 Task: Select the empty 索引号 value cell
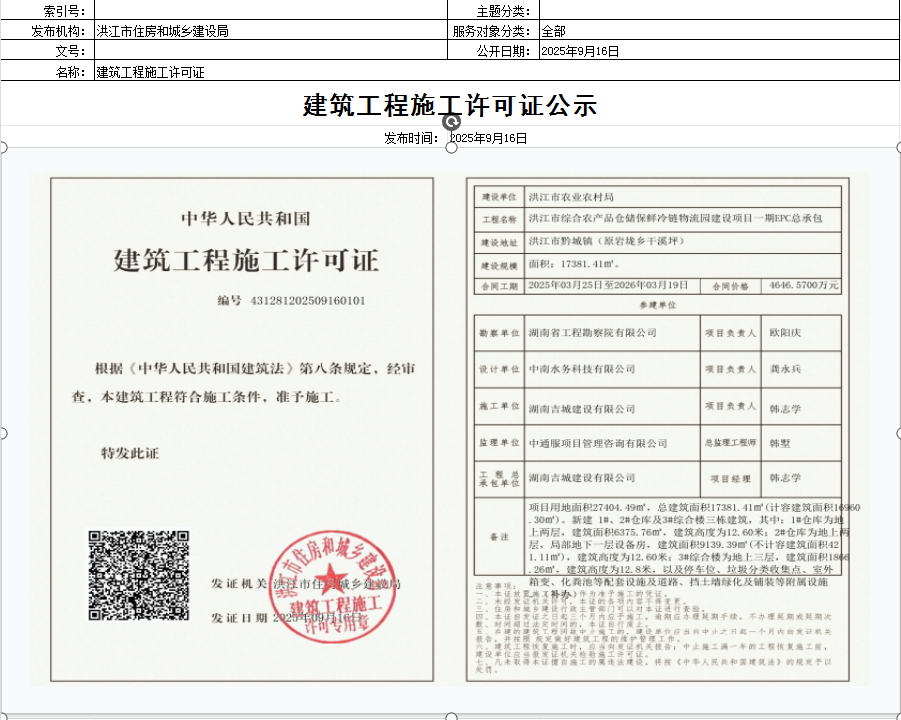point(270,11)
